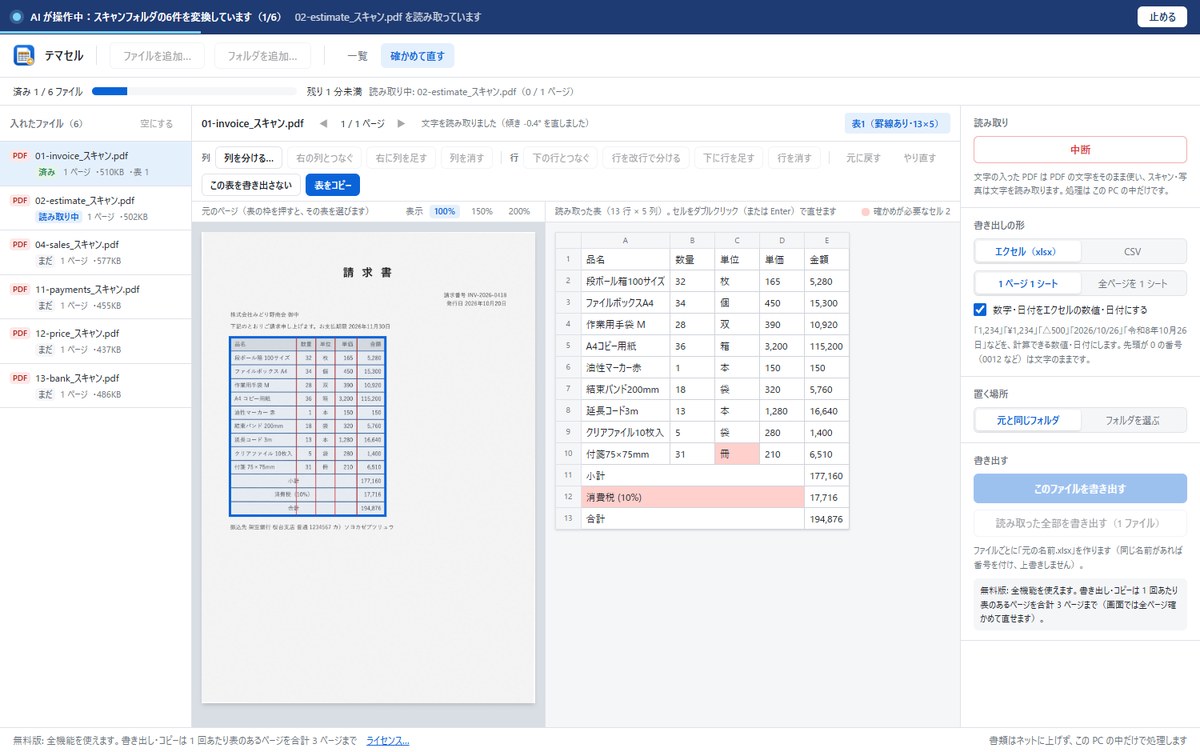The height and width of the screenshot is (752, 1200).
Task: Click the file processing progress bar
Action: 194,91
